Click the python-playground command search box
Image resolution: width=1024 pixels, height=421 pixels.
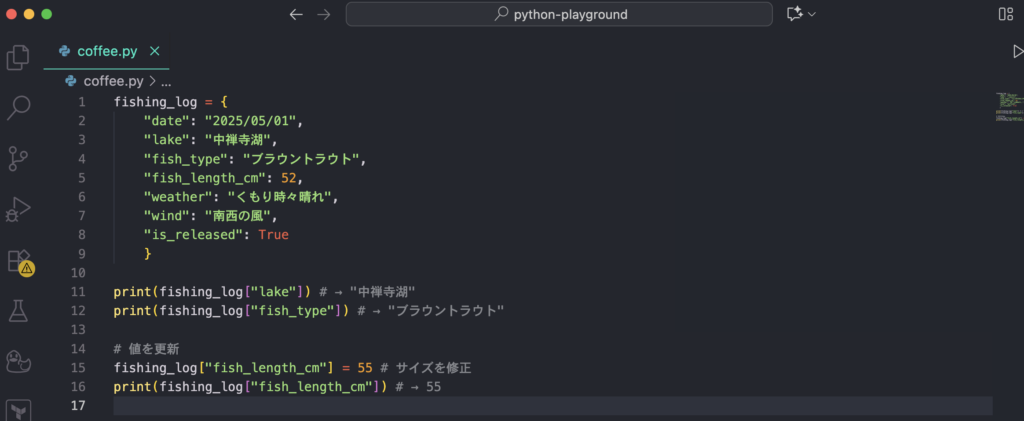pos(559,14)
